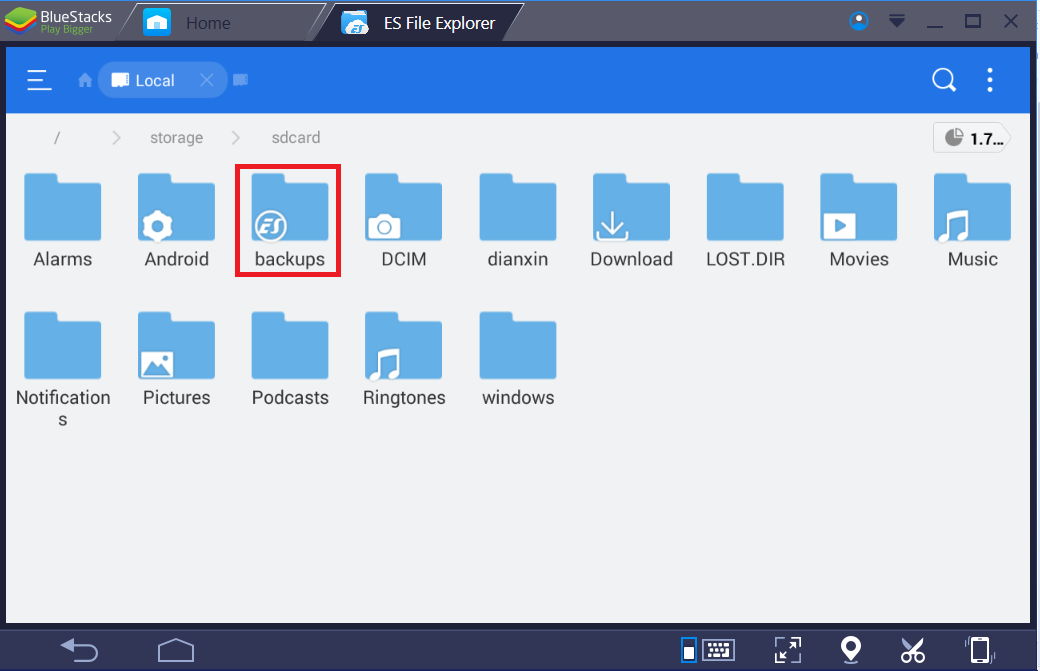Open the three-dot overflow menu
Image resolution: width=1040 pixels, height=671 pixels.
[990, 80]
